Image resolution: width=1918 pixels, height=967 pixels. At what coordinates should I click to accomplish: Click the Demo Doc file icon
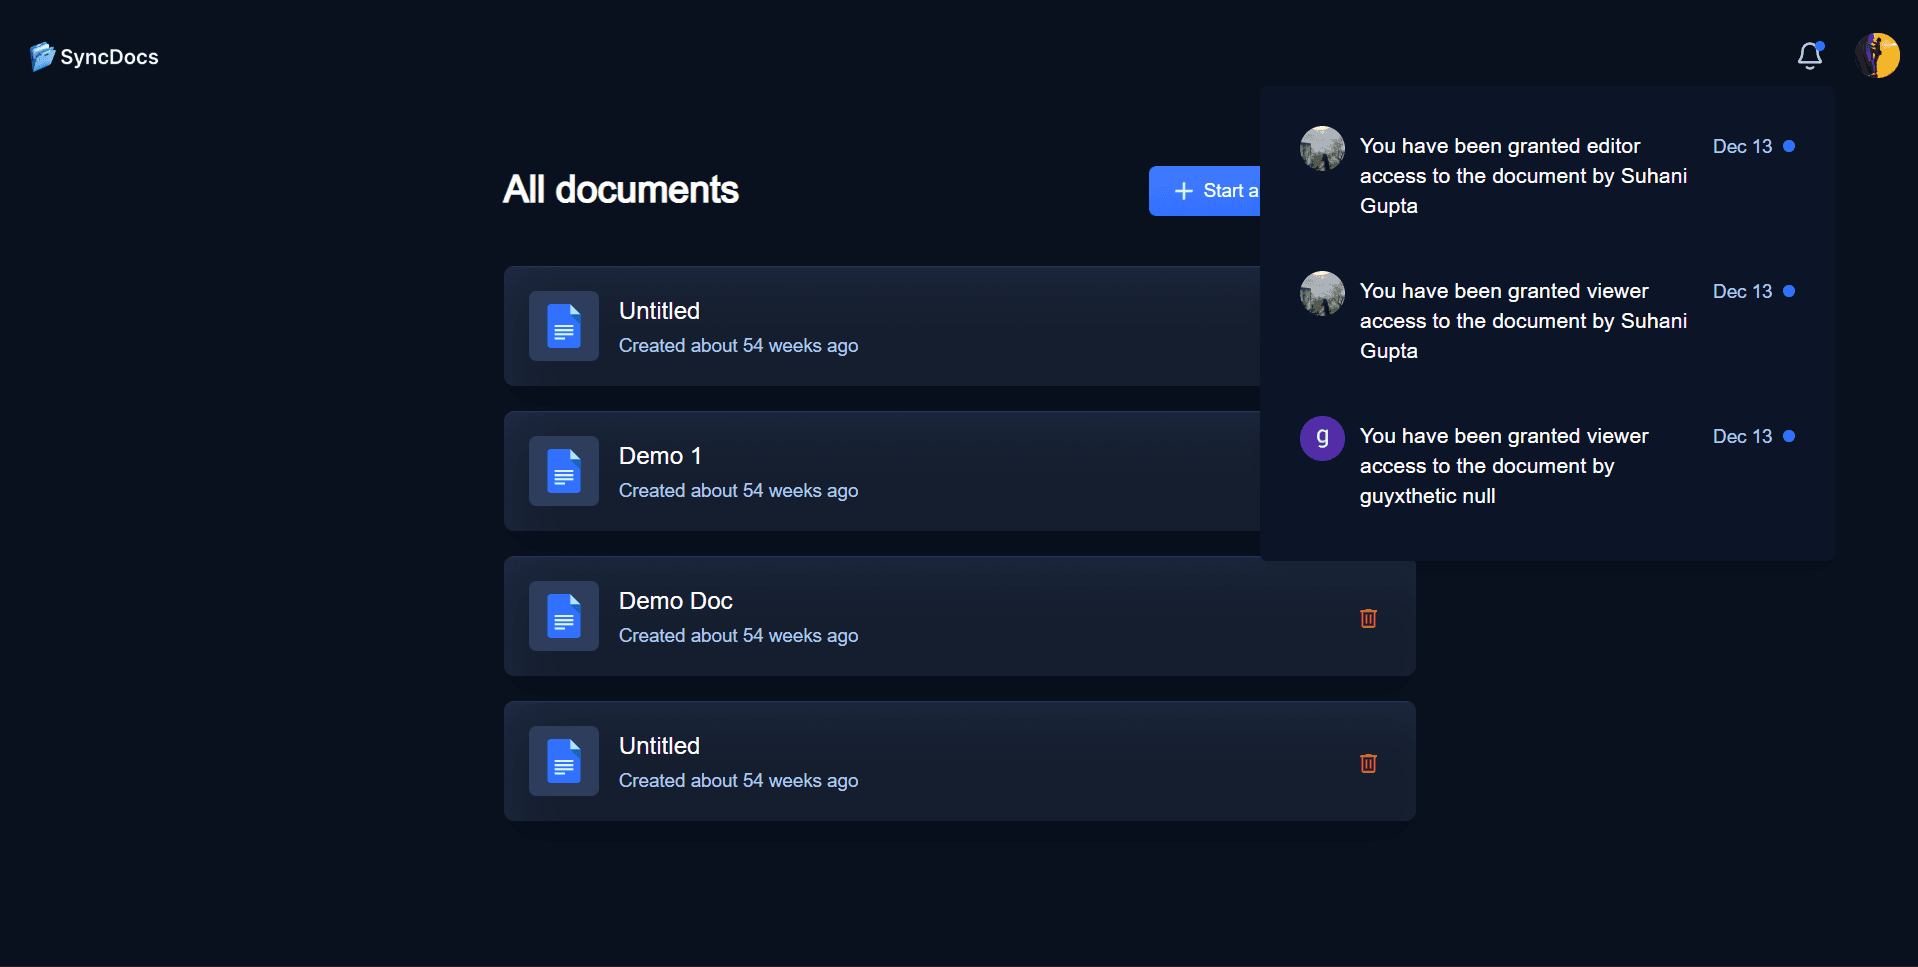click(564, 616)
